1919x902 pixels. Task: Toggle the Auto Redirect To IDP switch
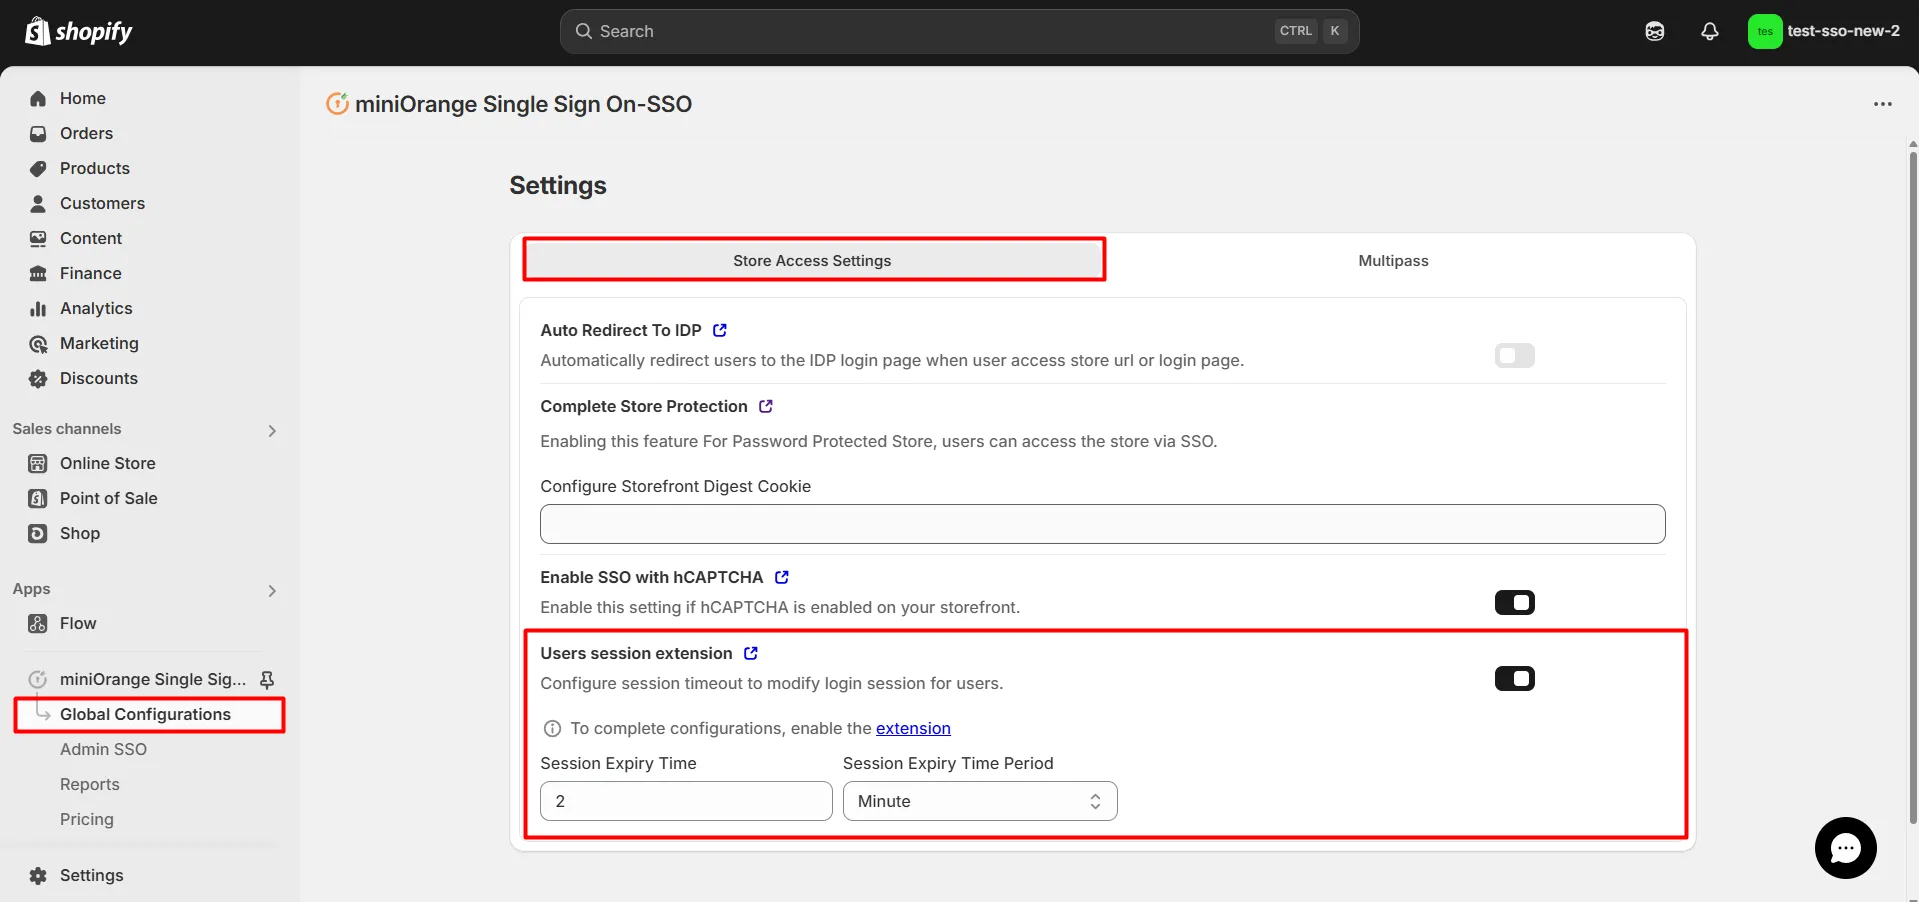coord(1514,355)
